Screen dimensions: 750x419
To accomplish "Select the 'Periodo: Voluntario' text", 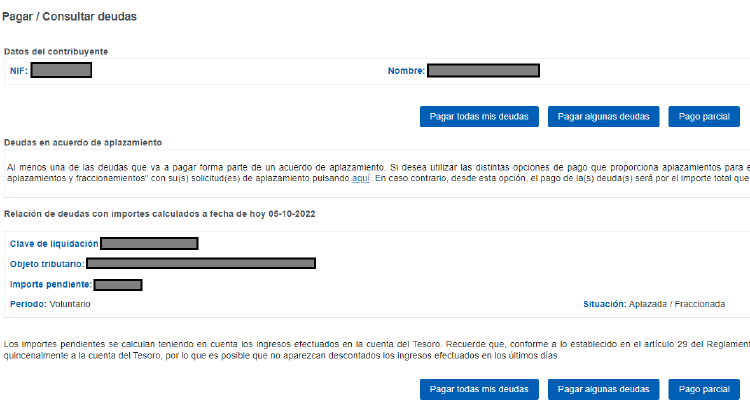I will (x=50, y=304).
